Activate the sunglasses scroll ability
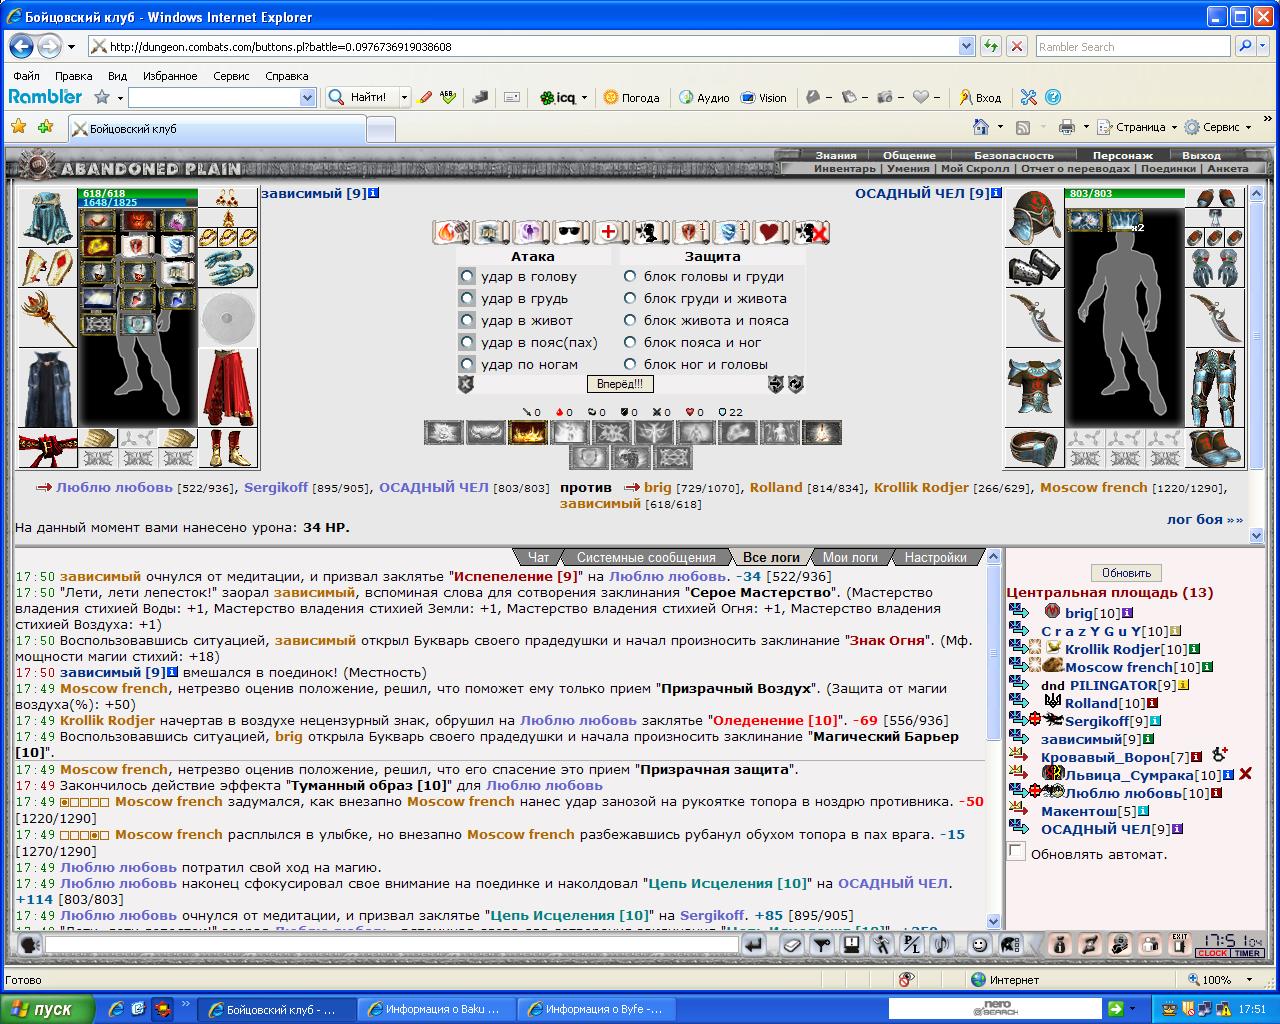1280x1024 pixels. click(569, 232)
